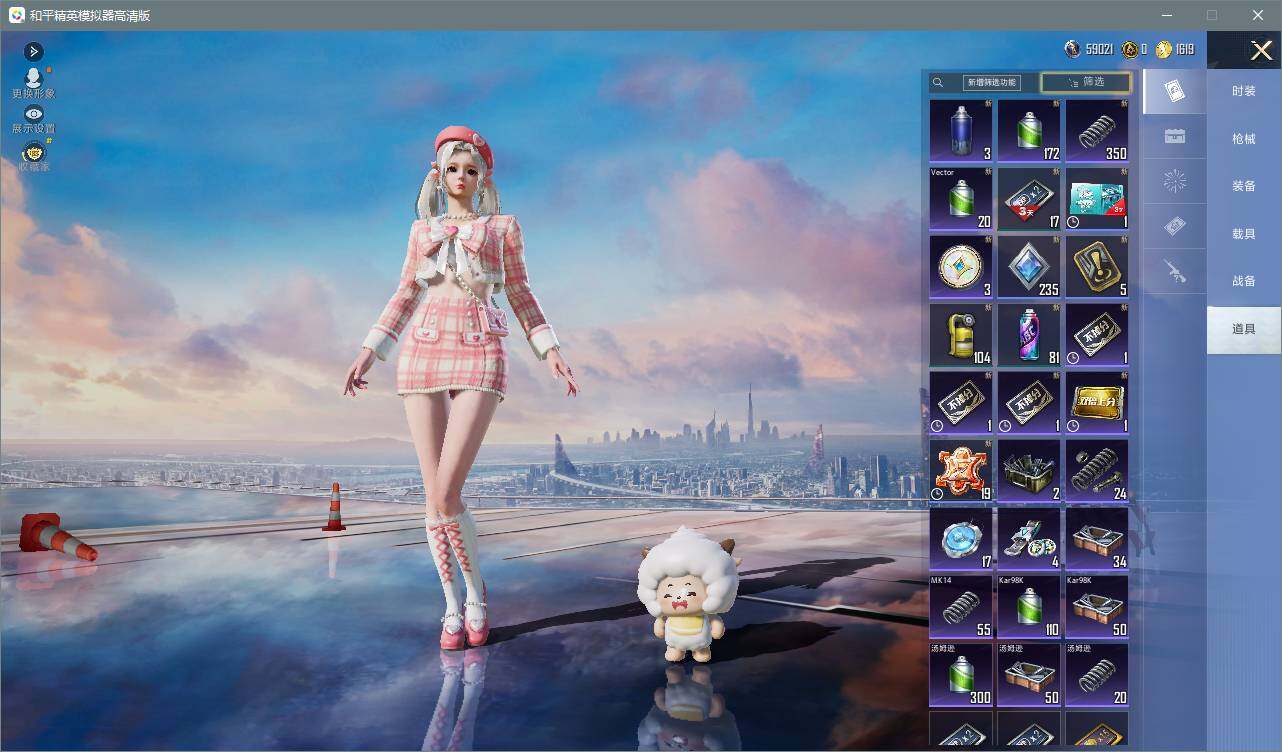Select the ticket sub-category icon

[1175, 227]
